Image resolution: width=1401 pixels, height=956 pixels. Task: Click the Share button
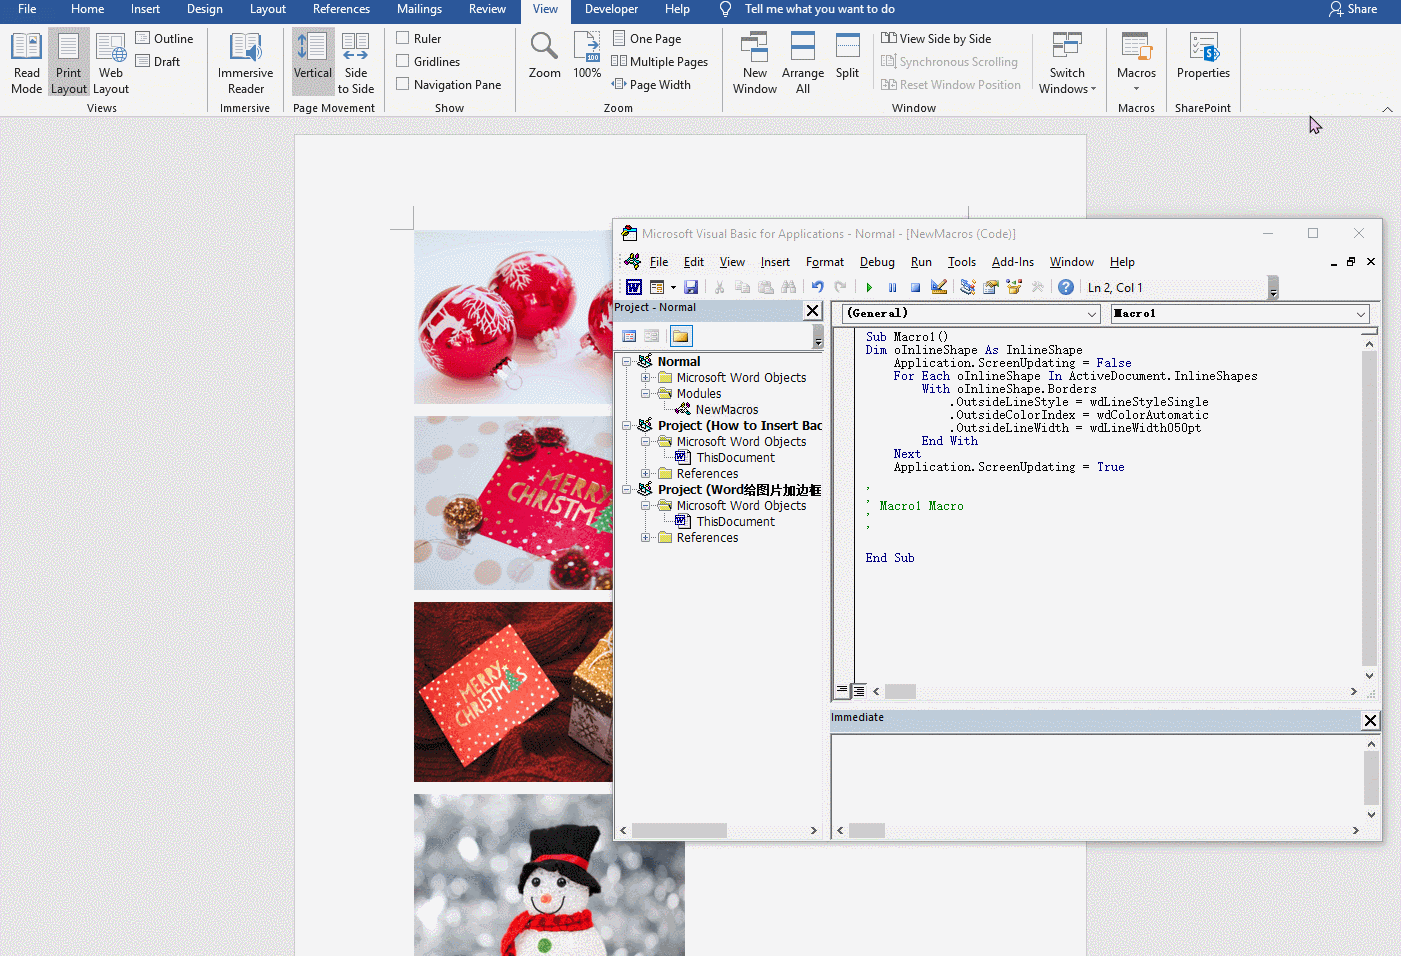tap(1353, 9)
